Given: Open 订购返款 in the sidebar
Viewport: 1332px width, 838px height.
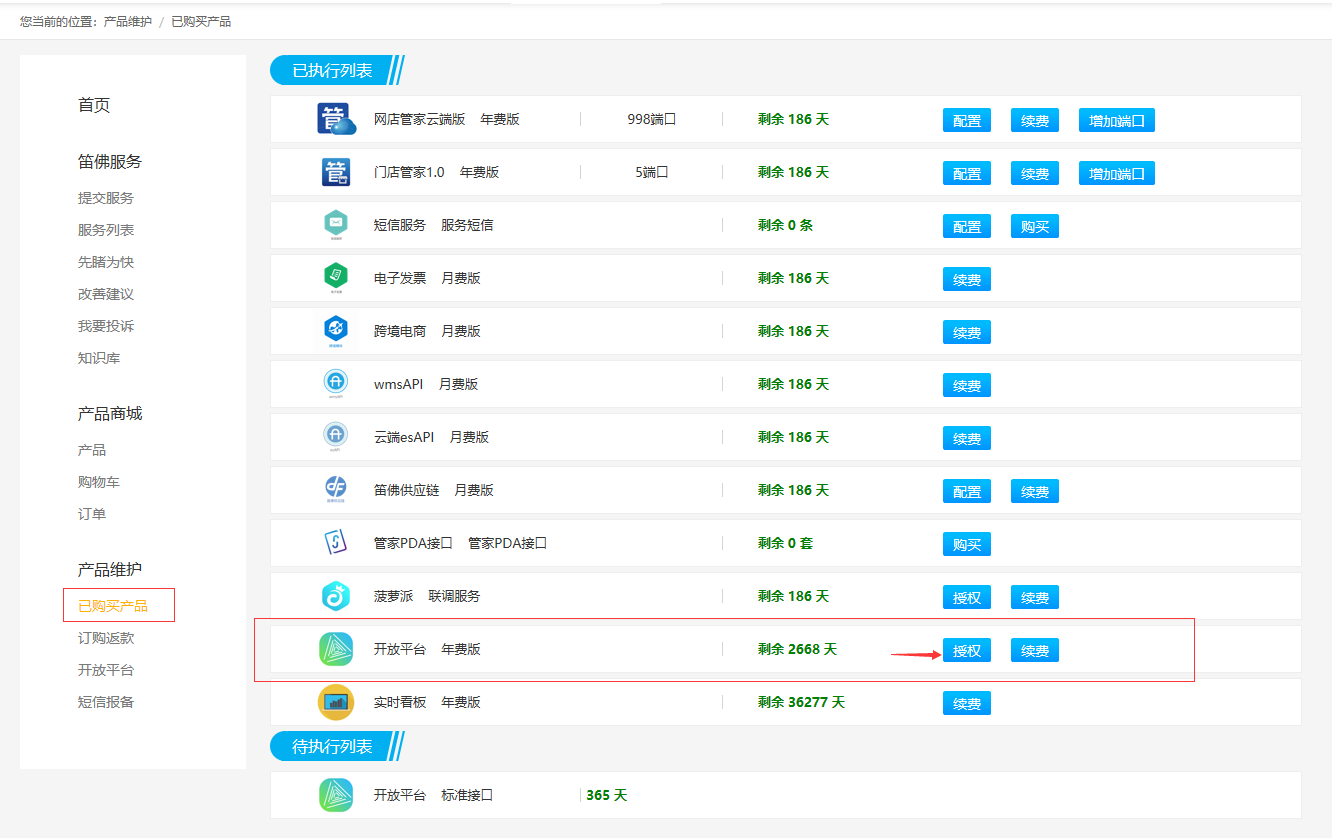Looking at the screenshot, I should (106, 638).
